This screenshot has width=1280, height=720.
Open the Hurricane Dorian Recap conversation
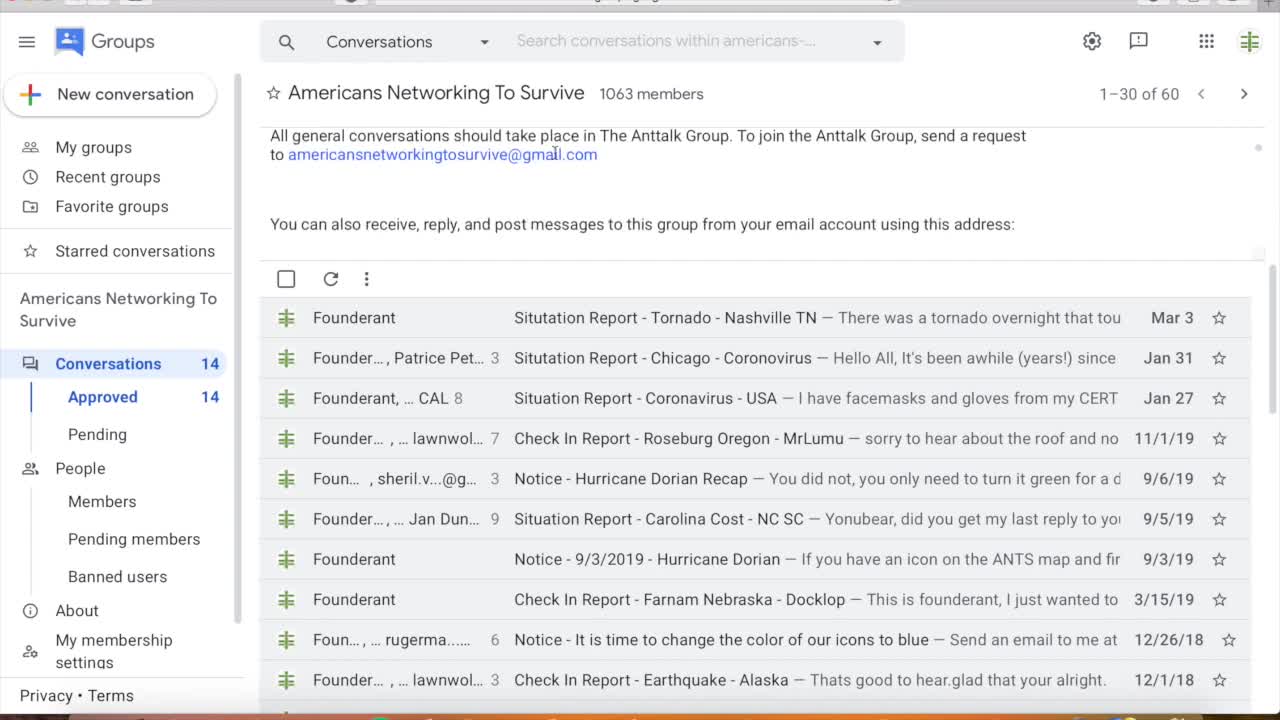[631, 479]
